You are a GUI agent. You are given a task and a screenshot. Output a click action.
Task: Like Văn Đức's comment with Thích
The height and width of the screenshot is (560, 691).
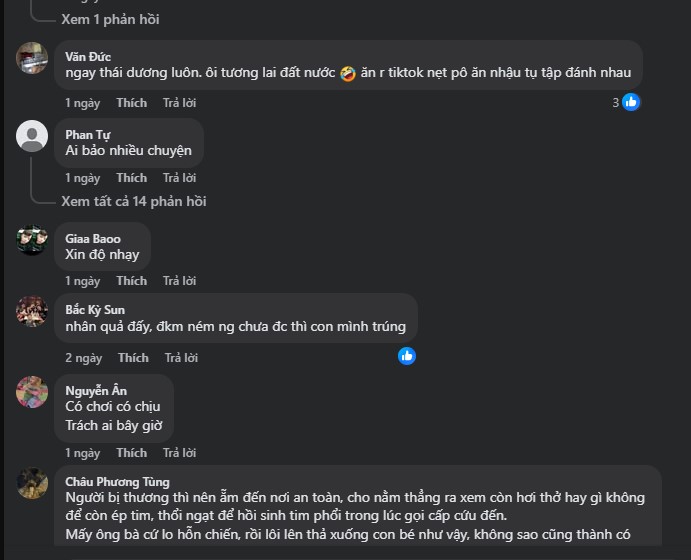[x=131, y=103]
